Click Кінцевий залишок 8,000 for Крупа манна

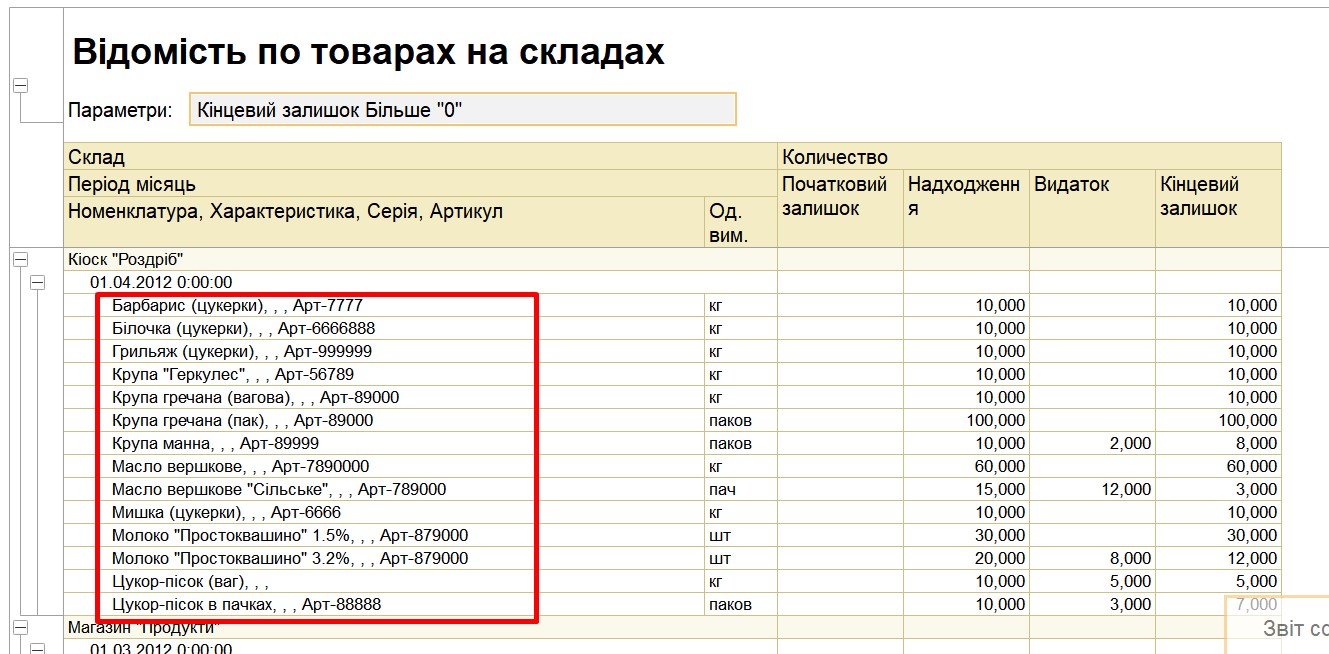[1218, 444]
